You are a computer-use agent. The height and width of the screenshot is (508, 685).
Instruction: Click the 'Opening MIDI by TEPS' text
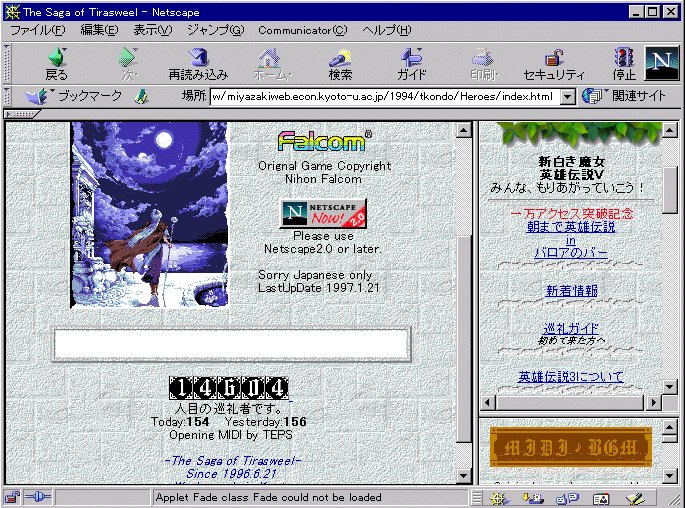(x=231, y=435)
